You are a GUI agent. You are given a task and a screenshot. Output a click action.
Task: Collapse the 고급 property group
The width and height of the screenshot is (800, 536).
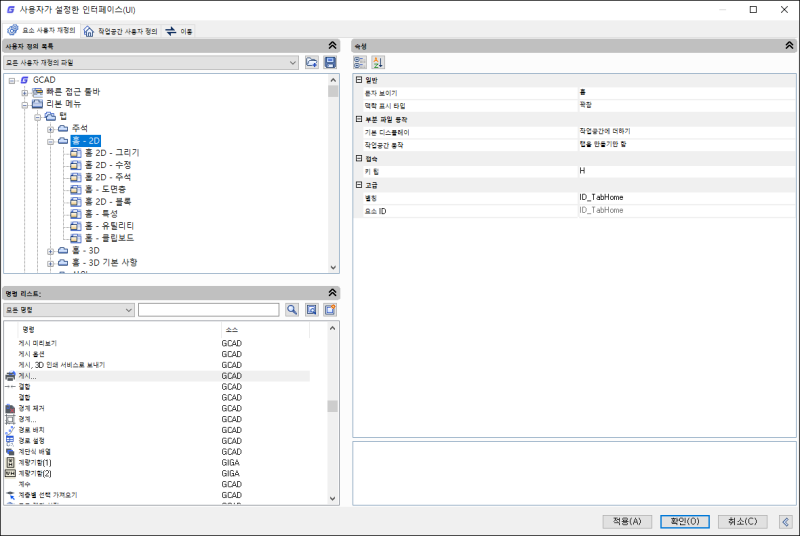(x=359, y=185)
